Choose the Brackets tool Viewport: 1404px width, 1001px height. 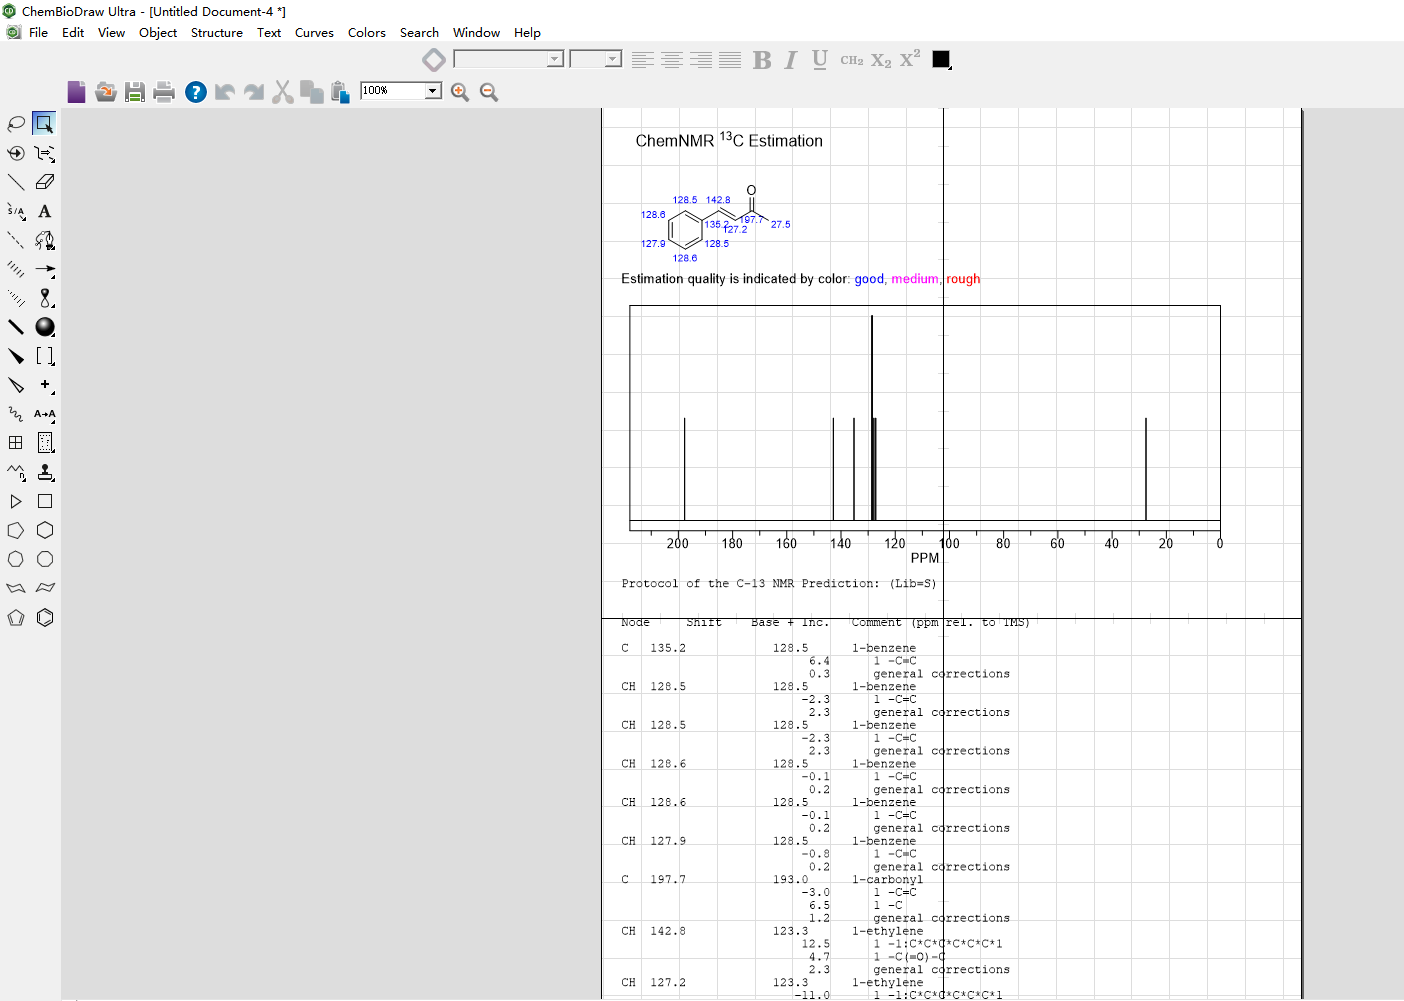coord(45,356)
